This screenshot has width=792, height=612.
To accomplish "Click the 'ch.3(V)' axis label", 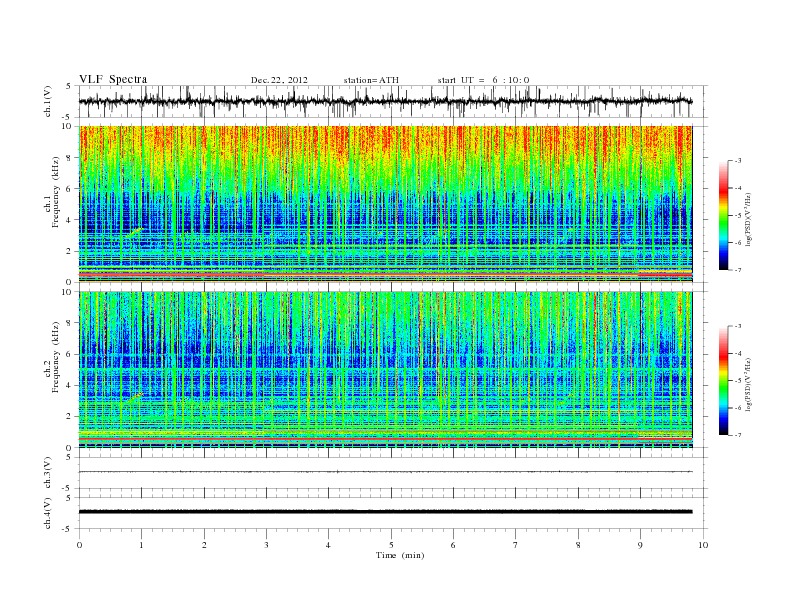I will [48, 473].
